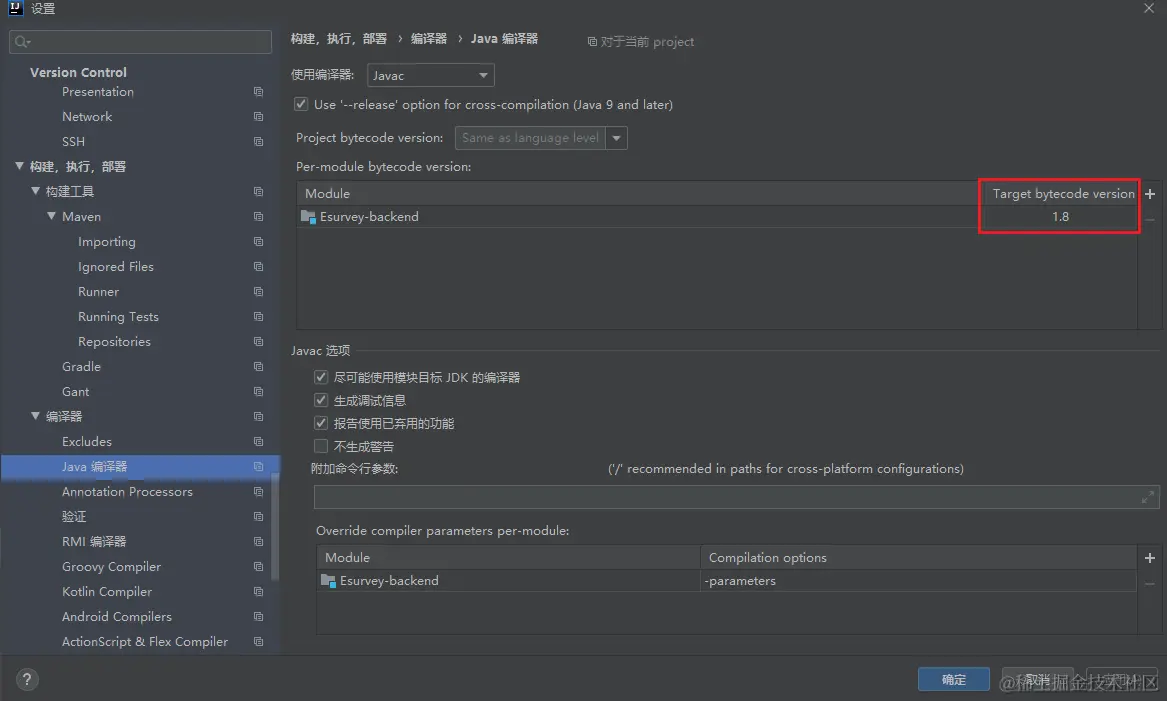Select the Java 编译器 settings page
The height and width of the screenshot is (701, 1167).
click(140, 467)
